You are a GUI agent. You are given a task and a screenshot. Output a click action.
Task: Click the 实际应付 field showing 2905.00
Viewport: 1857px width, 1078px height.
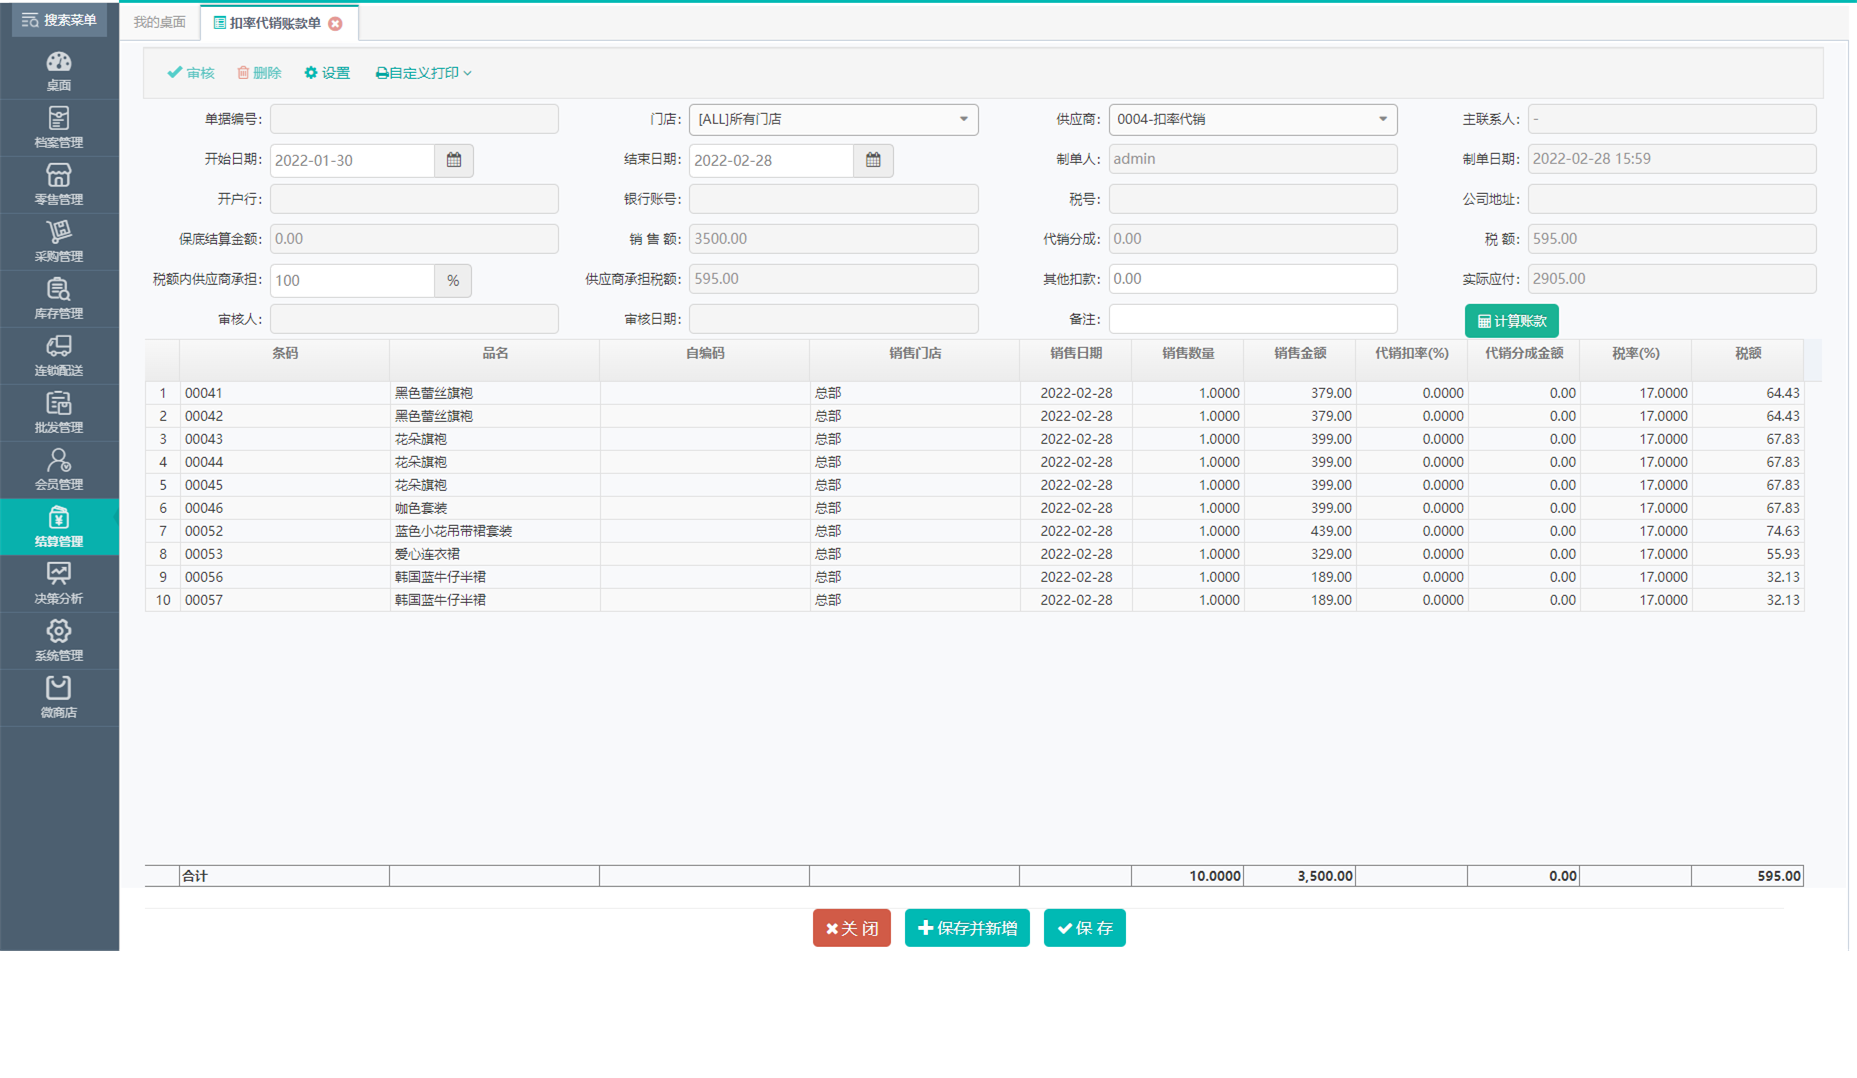[x=1672, y=279]
